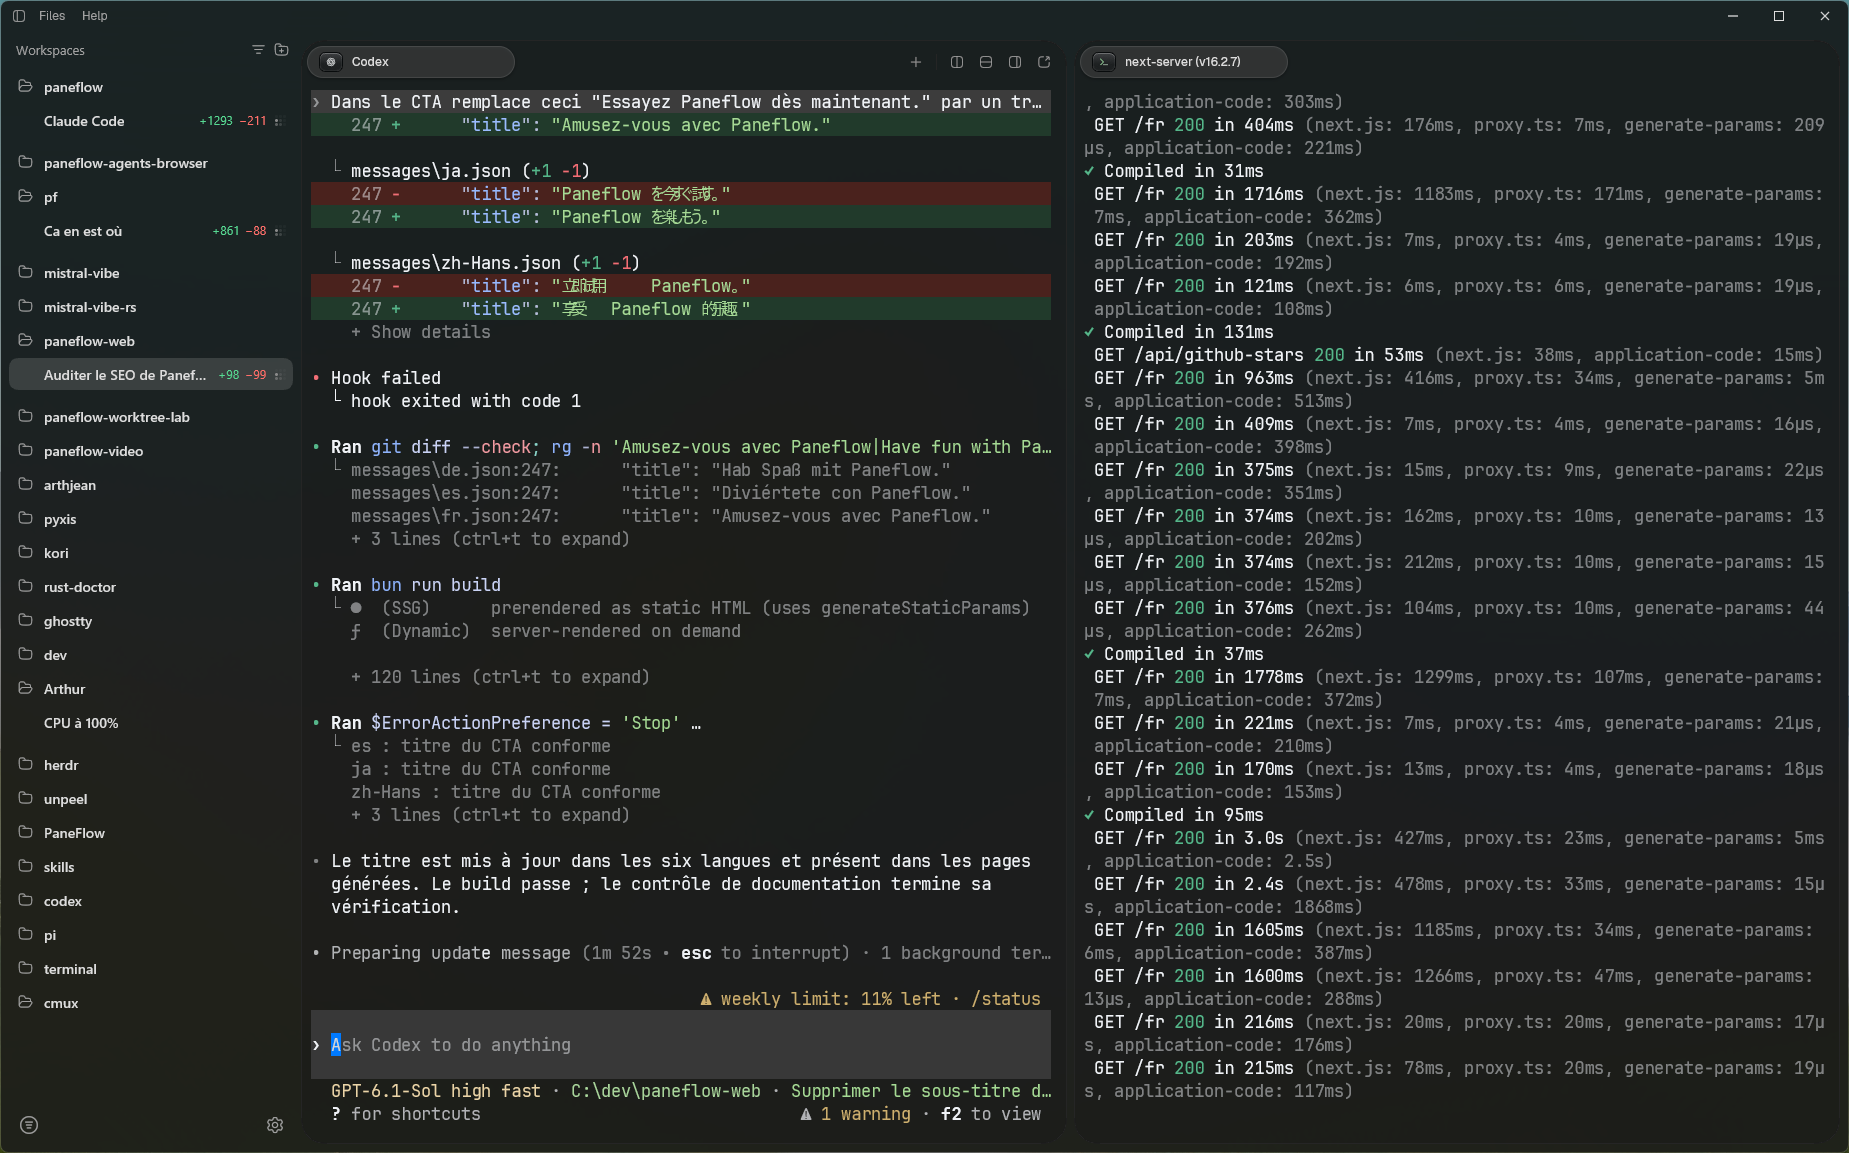The image size is (1849, 1153).
Task: Click the 1 warning status indicator
Action: [x=855, y=1114]
